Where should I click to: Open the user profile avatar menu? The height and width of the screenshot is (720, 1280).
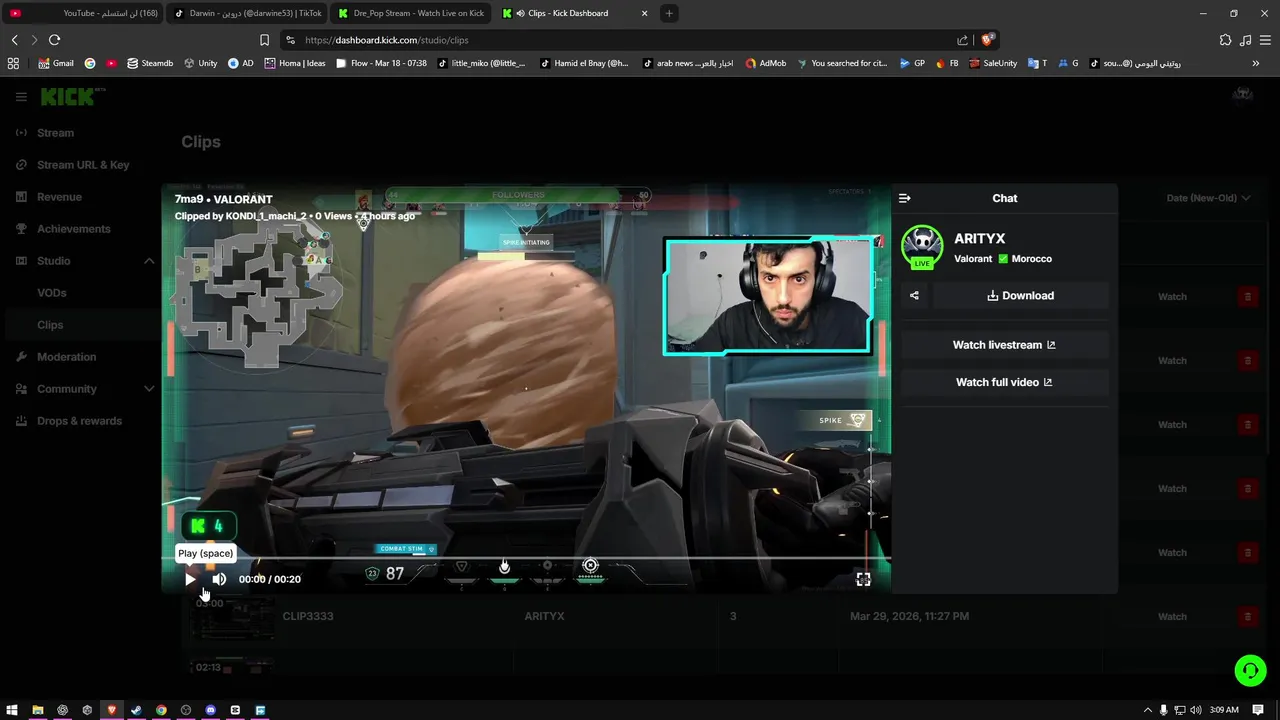1243,94
